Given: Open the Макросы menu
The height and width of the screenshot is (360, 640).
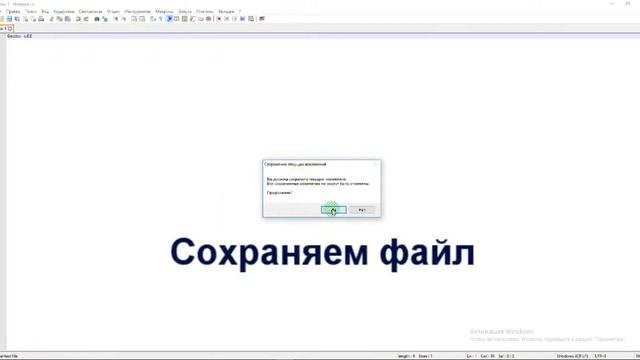Looking at the screenshot, I should (164, 11).
